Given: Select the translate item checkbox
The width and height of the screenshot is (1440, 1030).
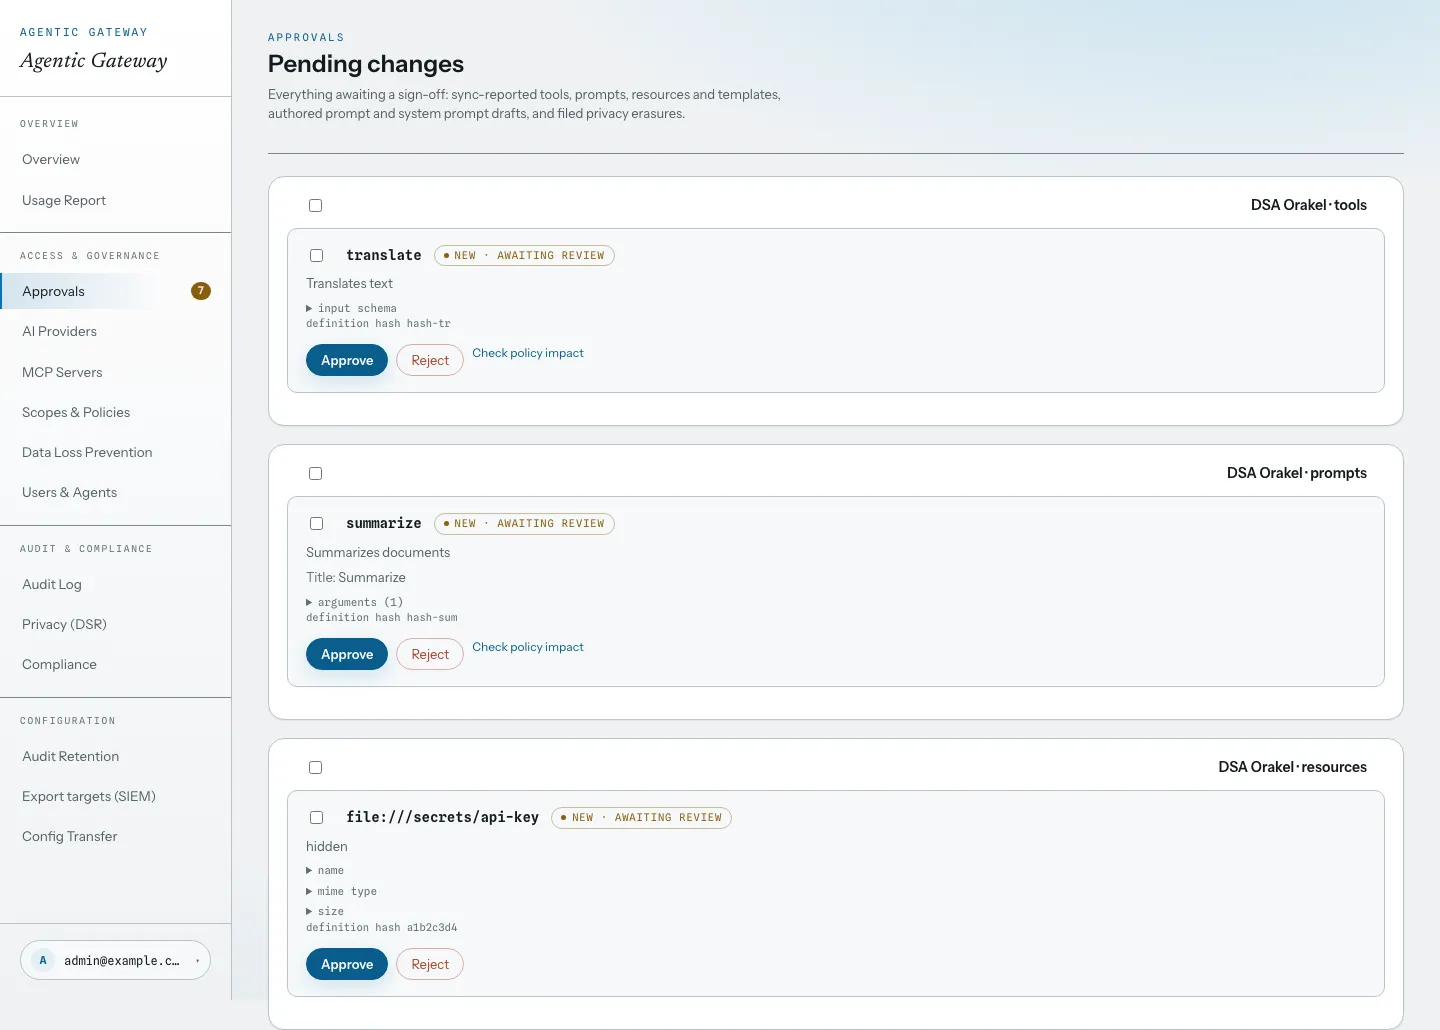Looking at the screenshot, I should pos(316,255).
